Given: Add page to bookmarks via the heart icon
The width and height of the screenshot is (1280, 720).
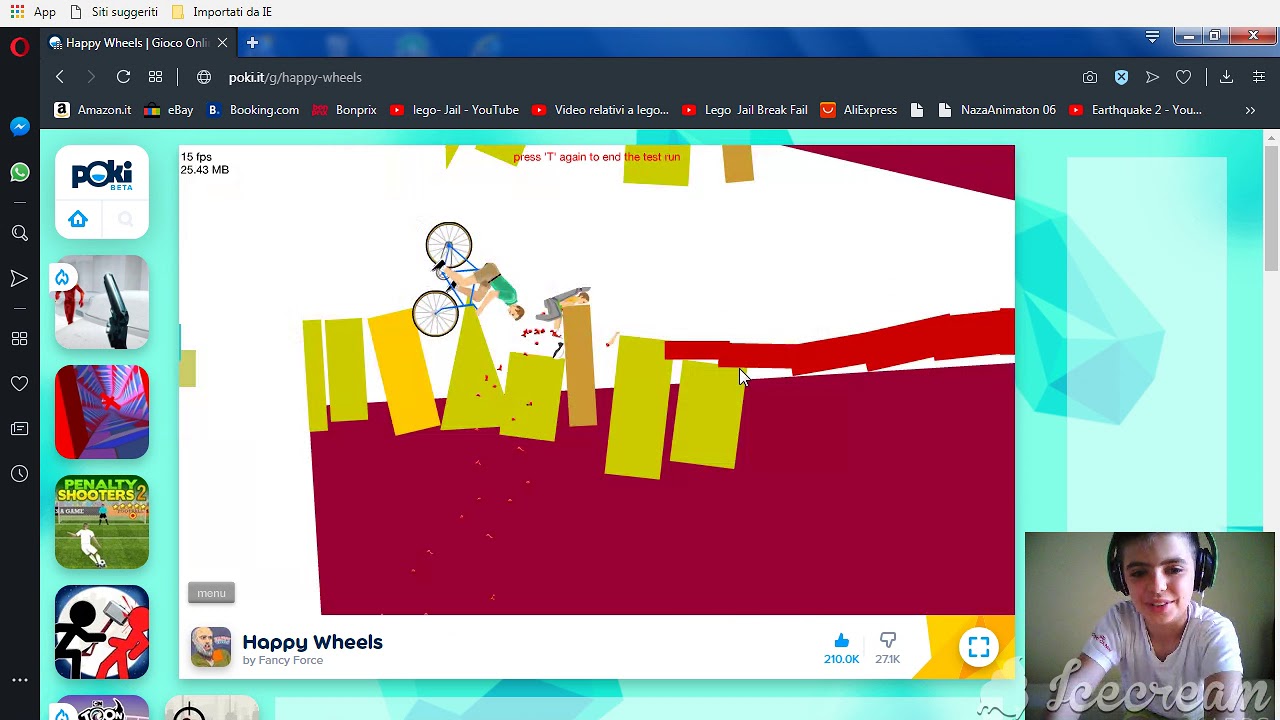Looking at the screenshot, I should click(1183, 77).
